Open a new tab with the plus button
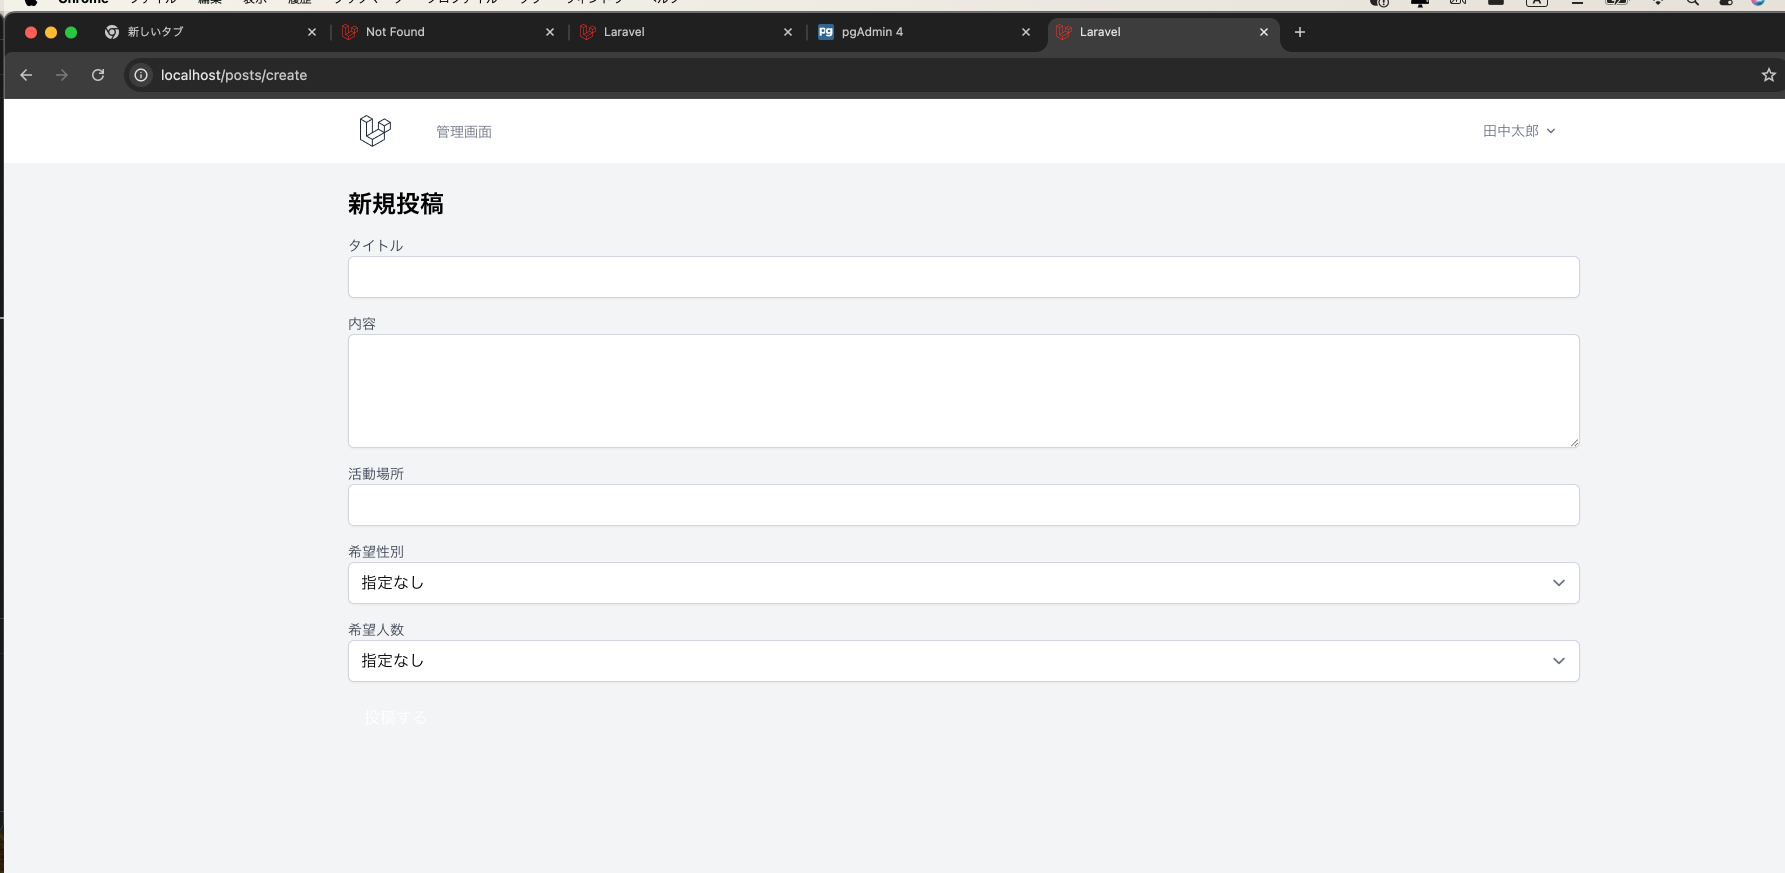Image resolution: width=1785 pixels, height=873 pixels. [1300, 32]
